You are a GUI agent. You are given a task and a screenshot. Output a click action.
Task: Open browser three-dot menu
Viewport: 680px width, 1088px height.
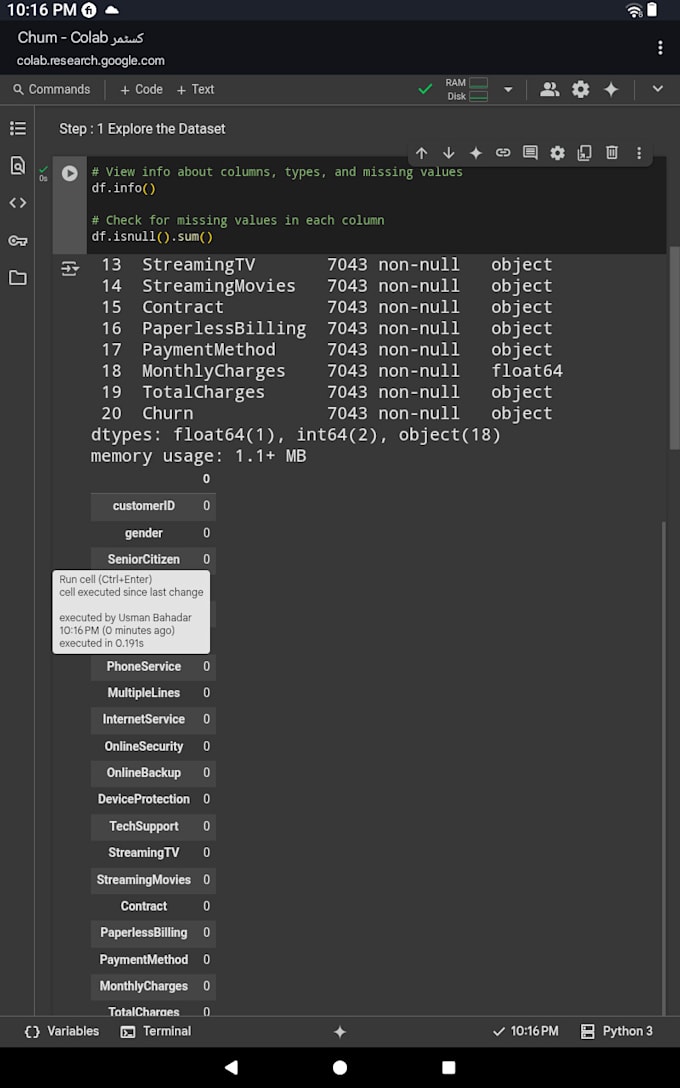(x=659, y=48)
